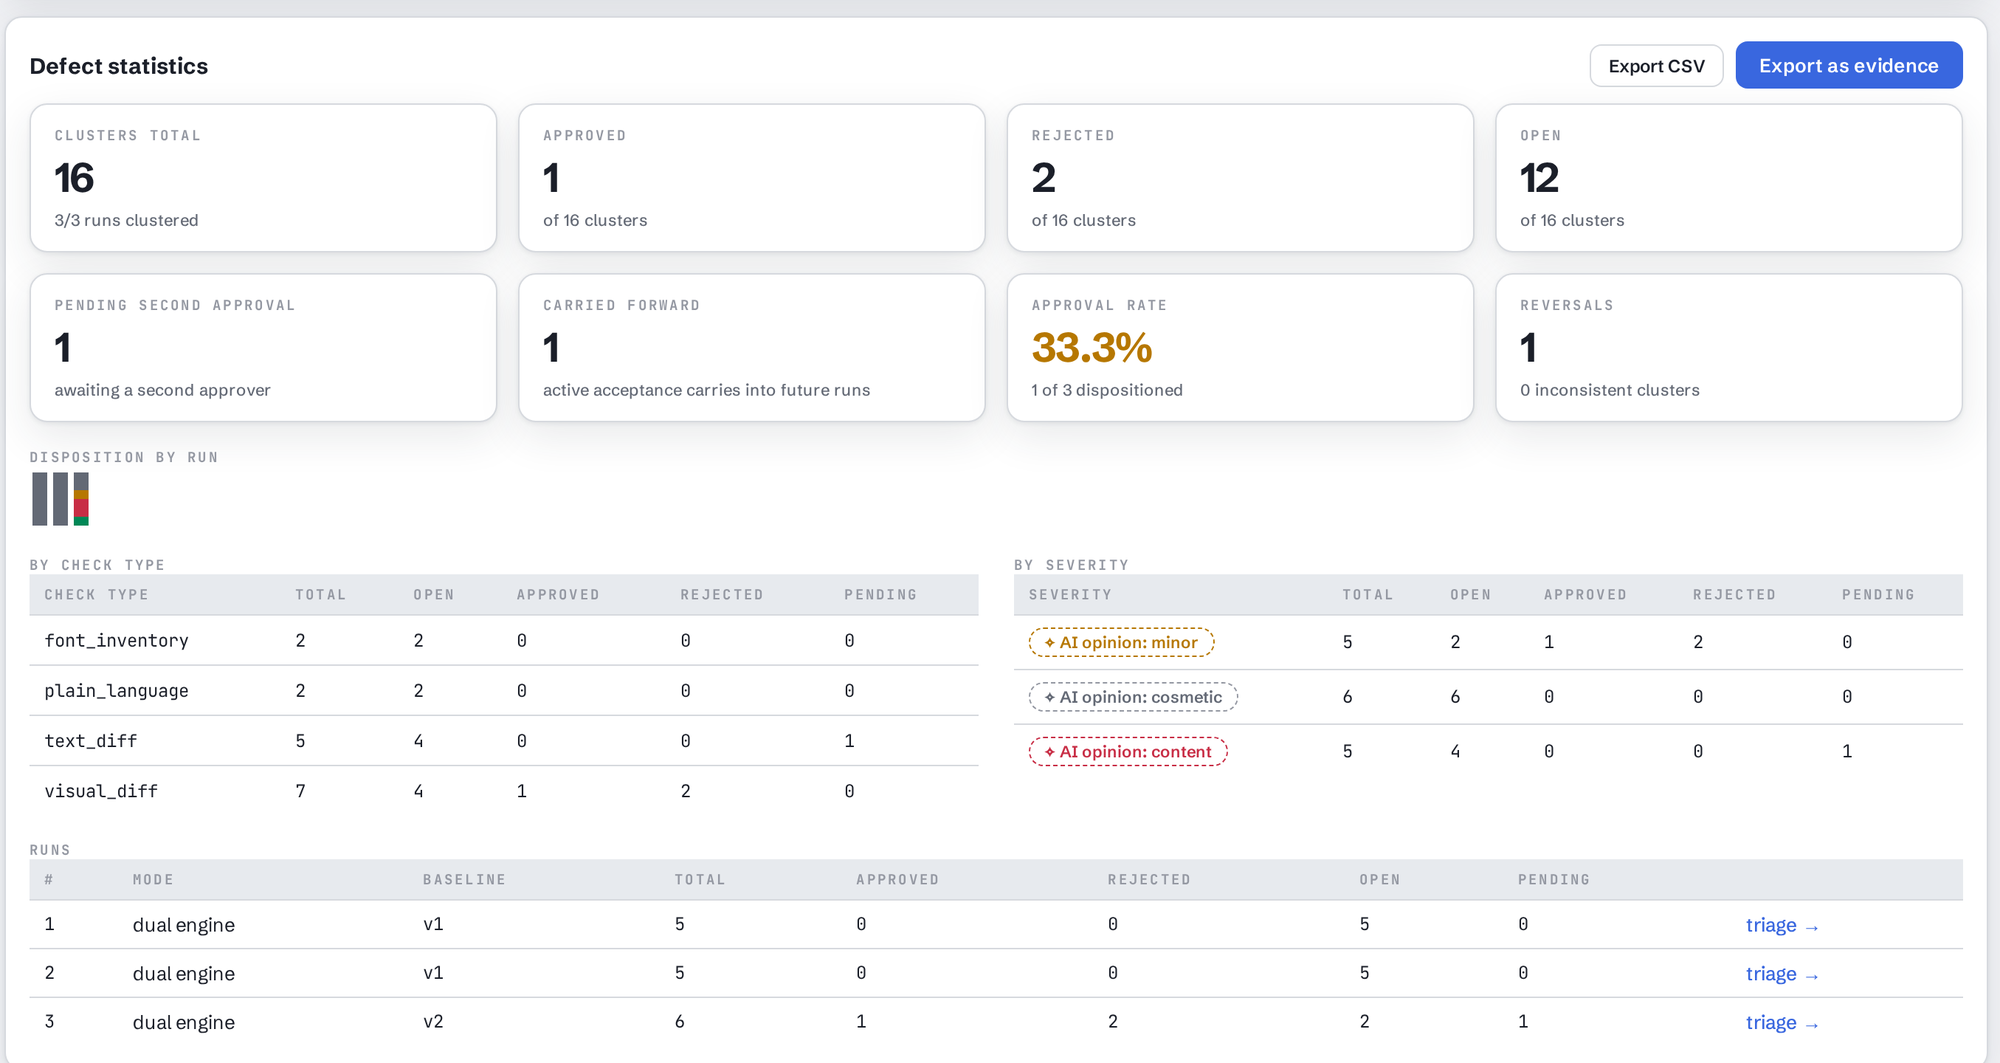The height and width of the screenshot is (1063, 2000).
Task: Select the AI opinion: minor badge
Action: 1121,642
